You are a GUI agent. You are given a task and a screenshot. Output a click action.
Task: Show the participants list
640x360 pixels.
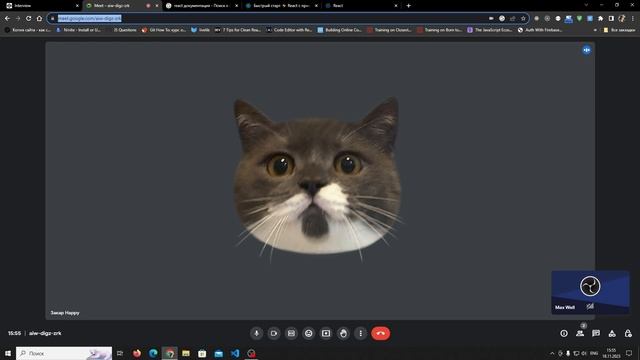pyautogui.click(x=580, y=333)
